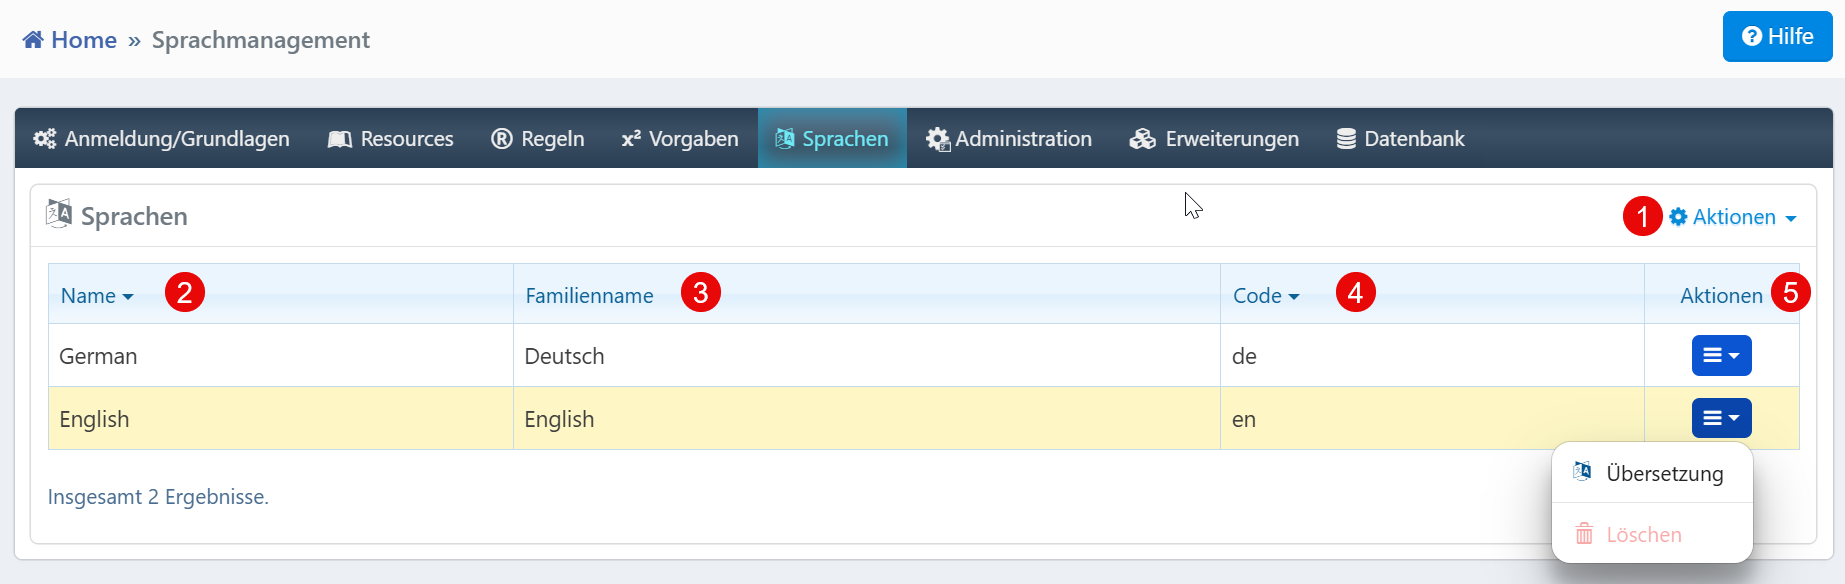Open the Hilfe help button

coord(1777,37)
